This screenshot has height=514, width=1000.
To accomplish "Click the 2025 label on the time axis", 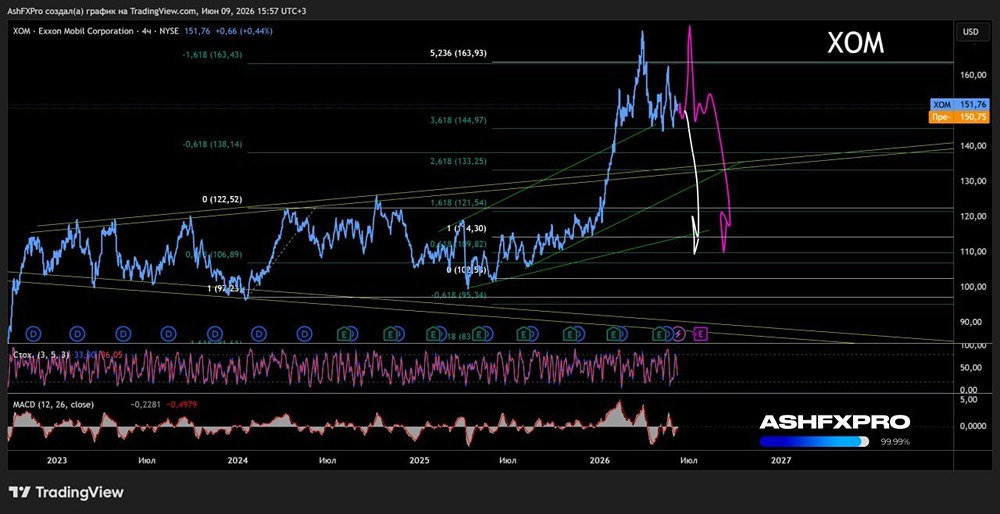I will [419, 460].
